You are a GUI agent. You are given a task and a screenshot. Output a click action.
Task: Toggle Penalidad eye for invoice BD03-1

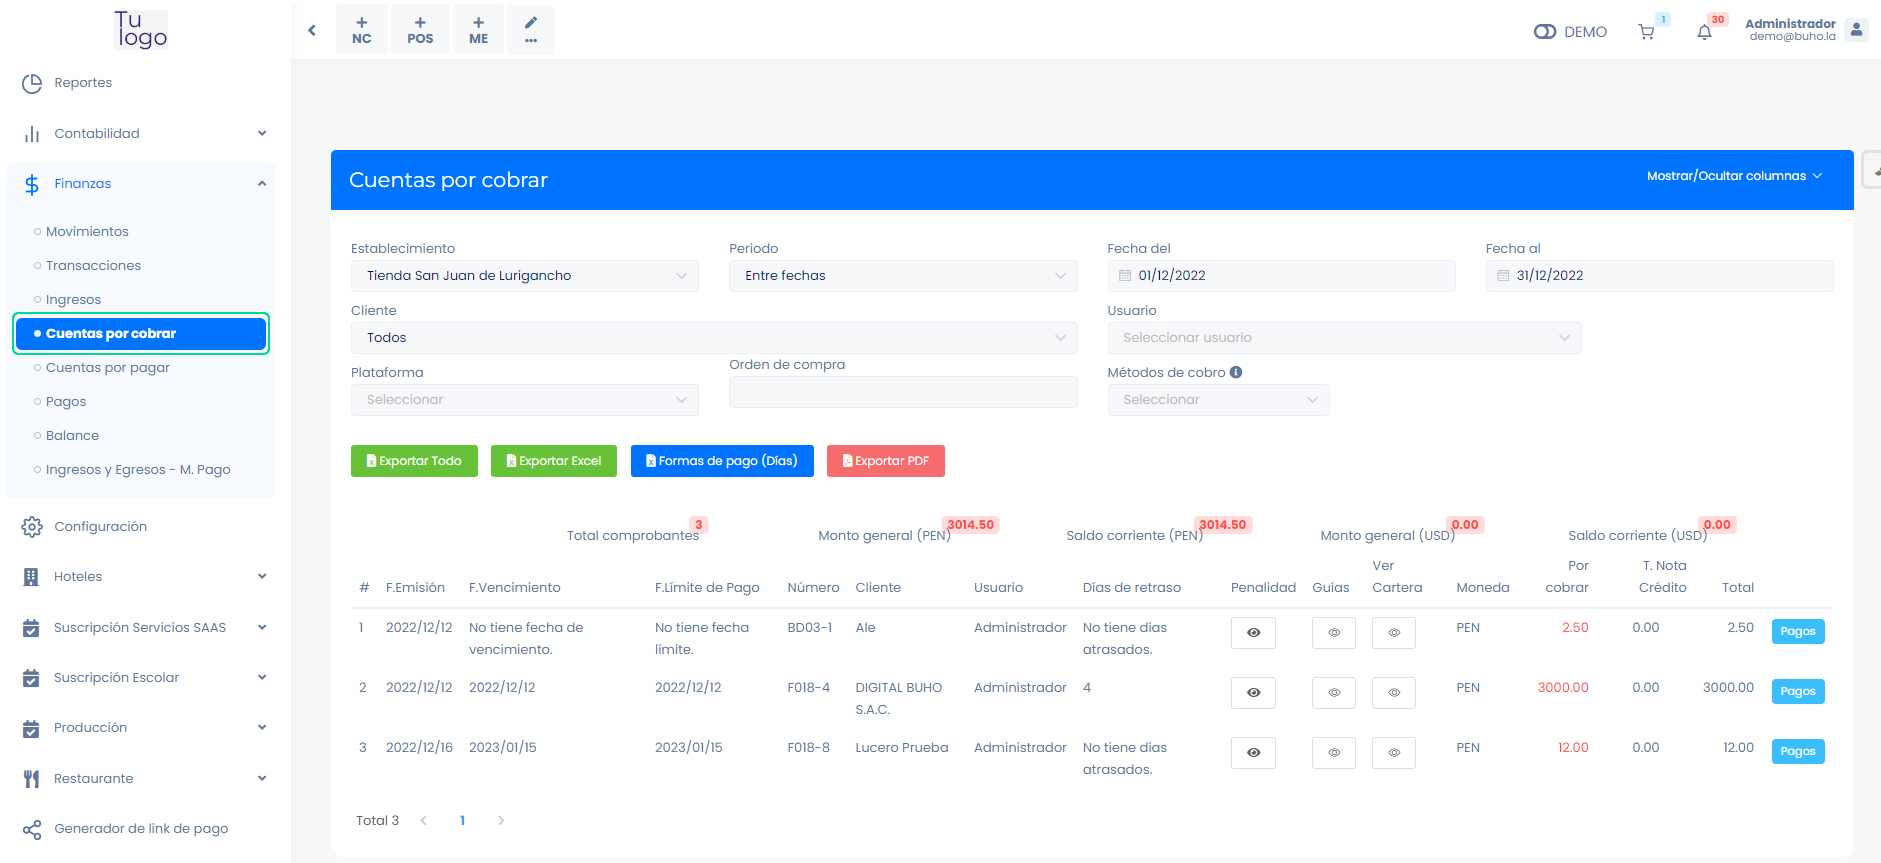pyautogui.click(x=1253, y=632)
